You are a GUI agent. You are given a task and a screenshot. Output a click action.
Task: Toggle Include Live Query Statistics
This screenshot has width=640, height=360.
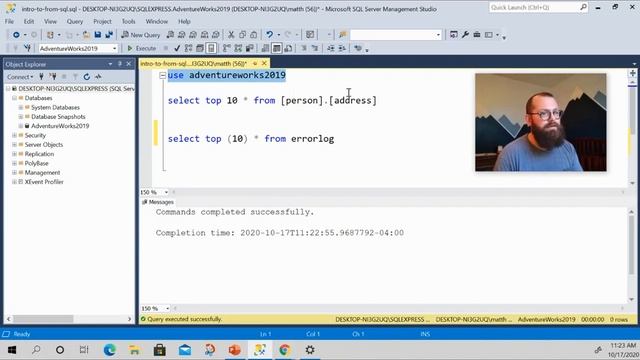[x=238, y=48]
